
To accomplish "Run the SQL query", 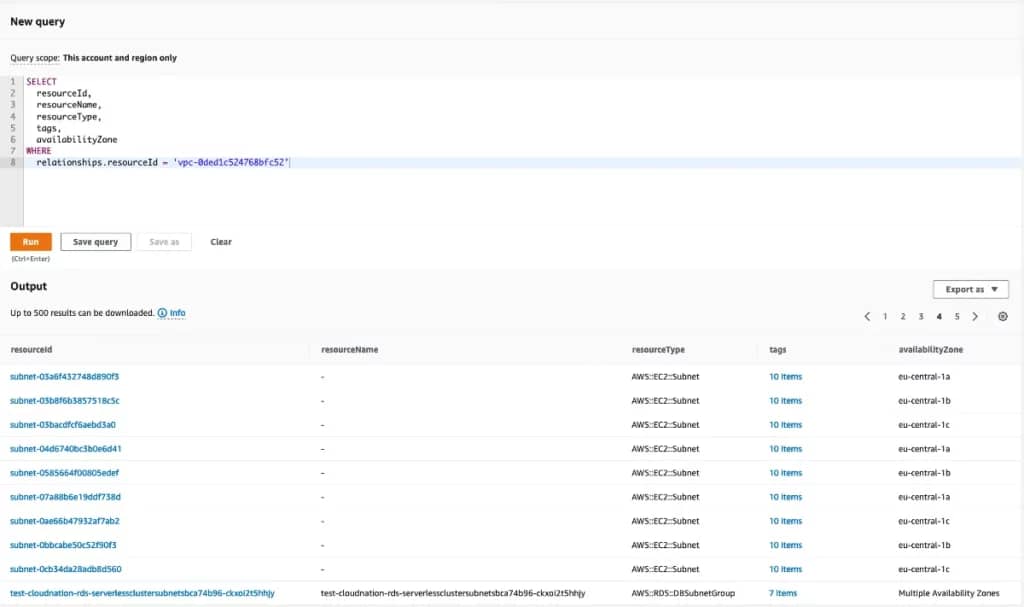I will point(31,242).
